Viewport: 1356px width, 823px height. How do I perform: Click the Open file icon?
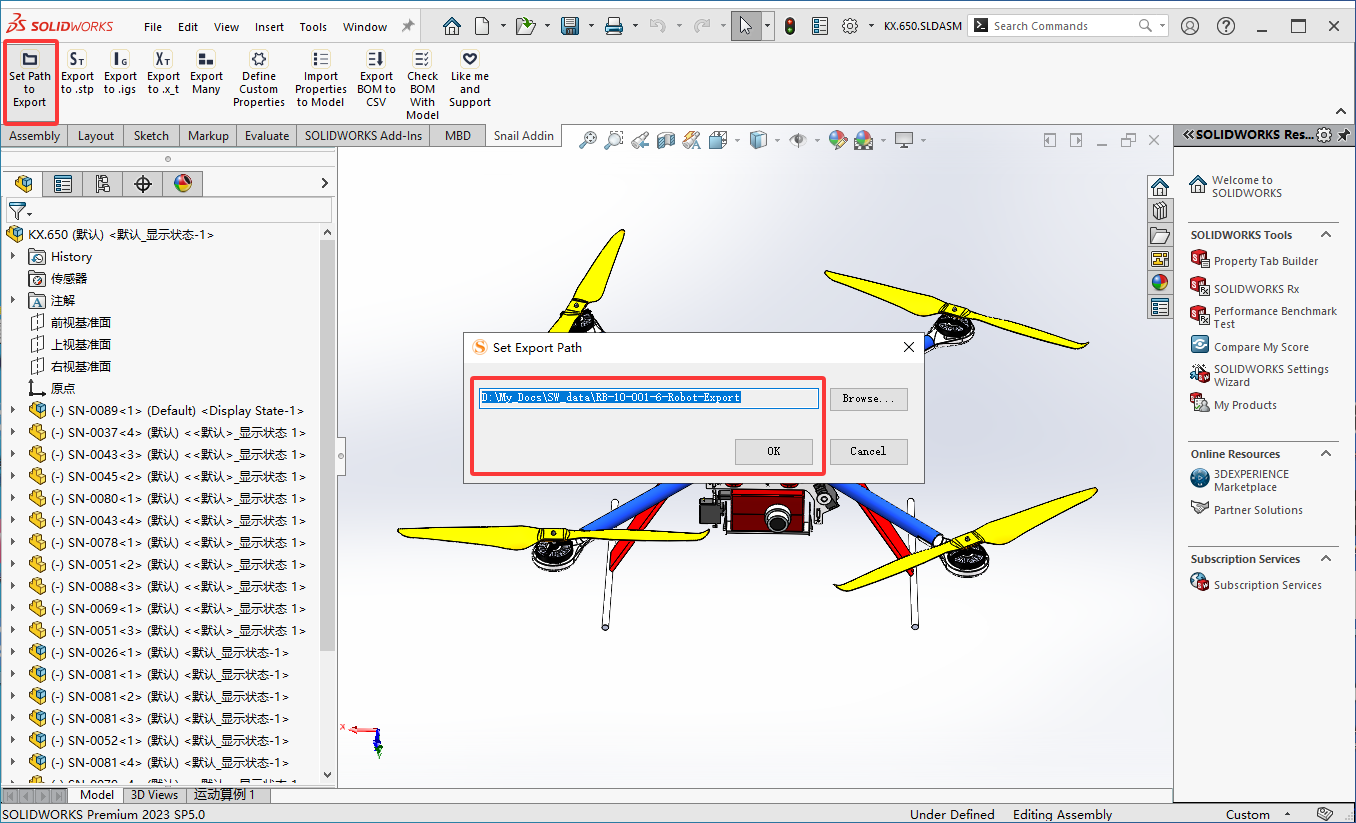(x=526, y=26)
